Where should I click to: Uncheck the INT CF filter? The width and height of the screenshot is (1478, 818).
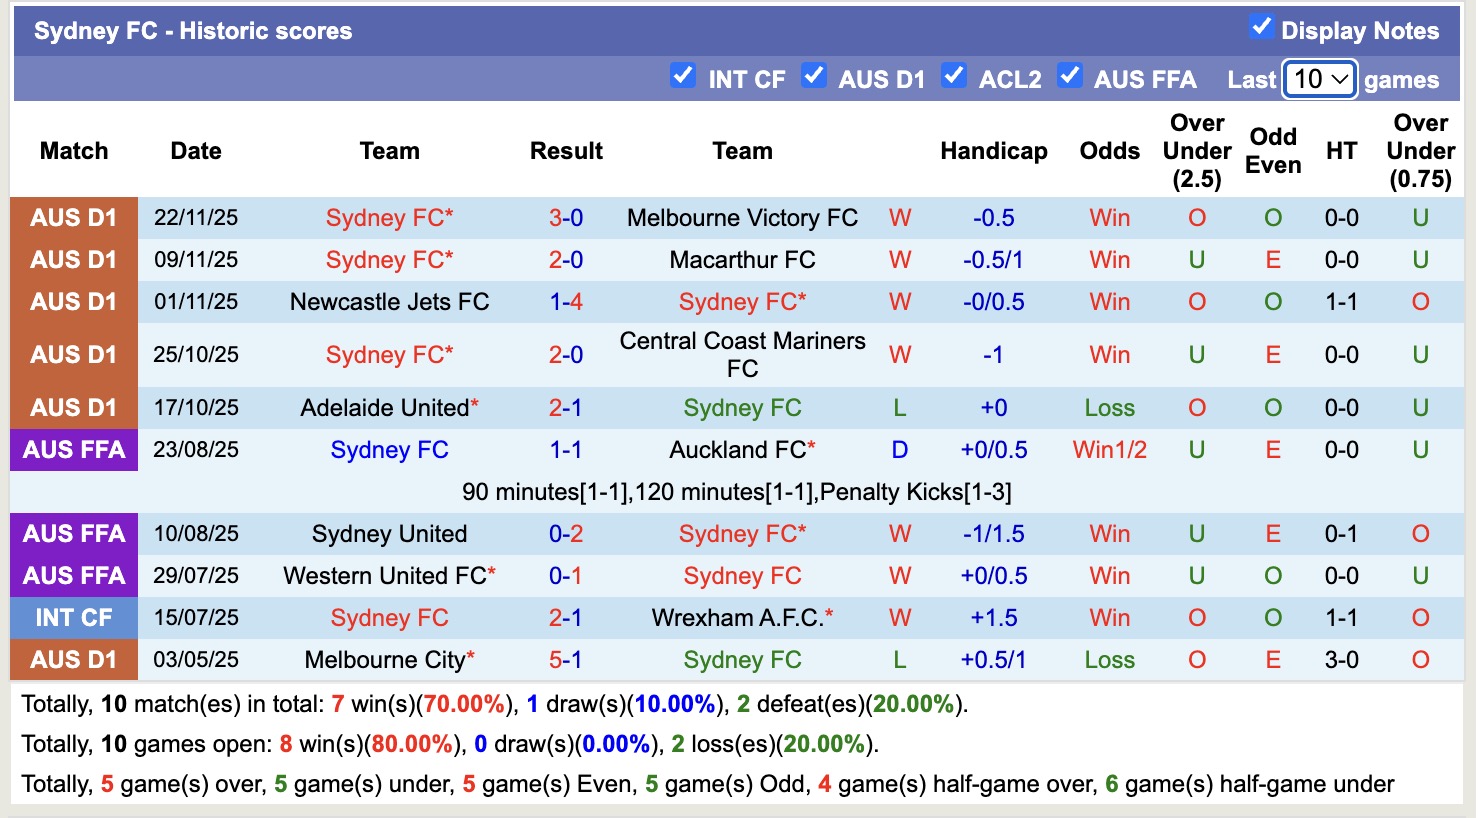684,74
